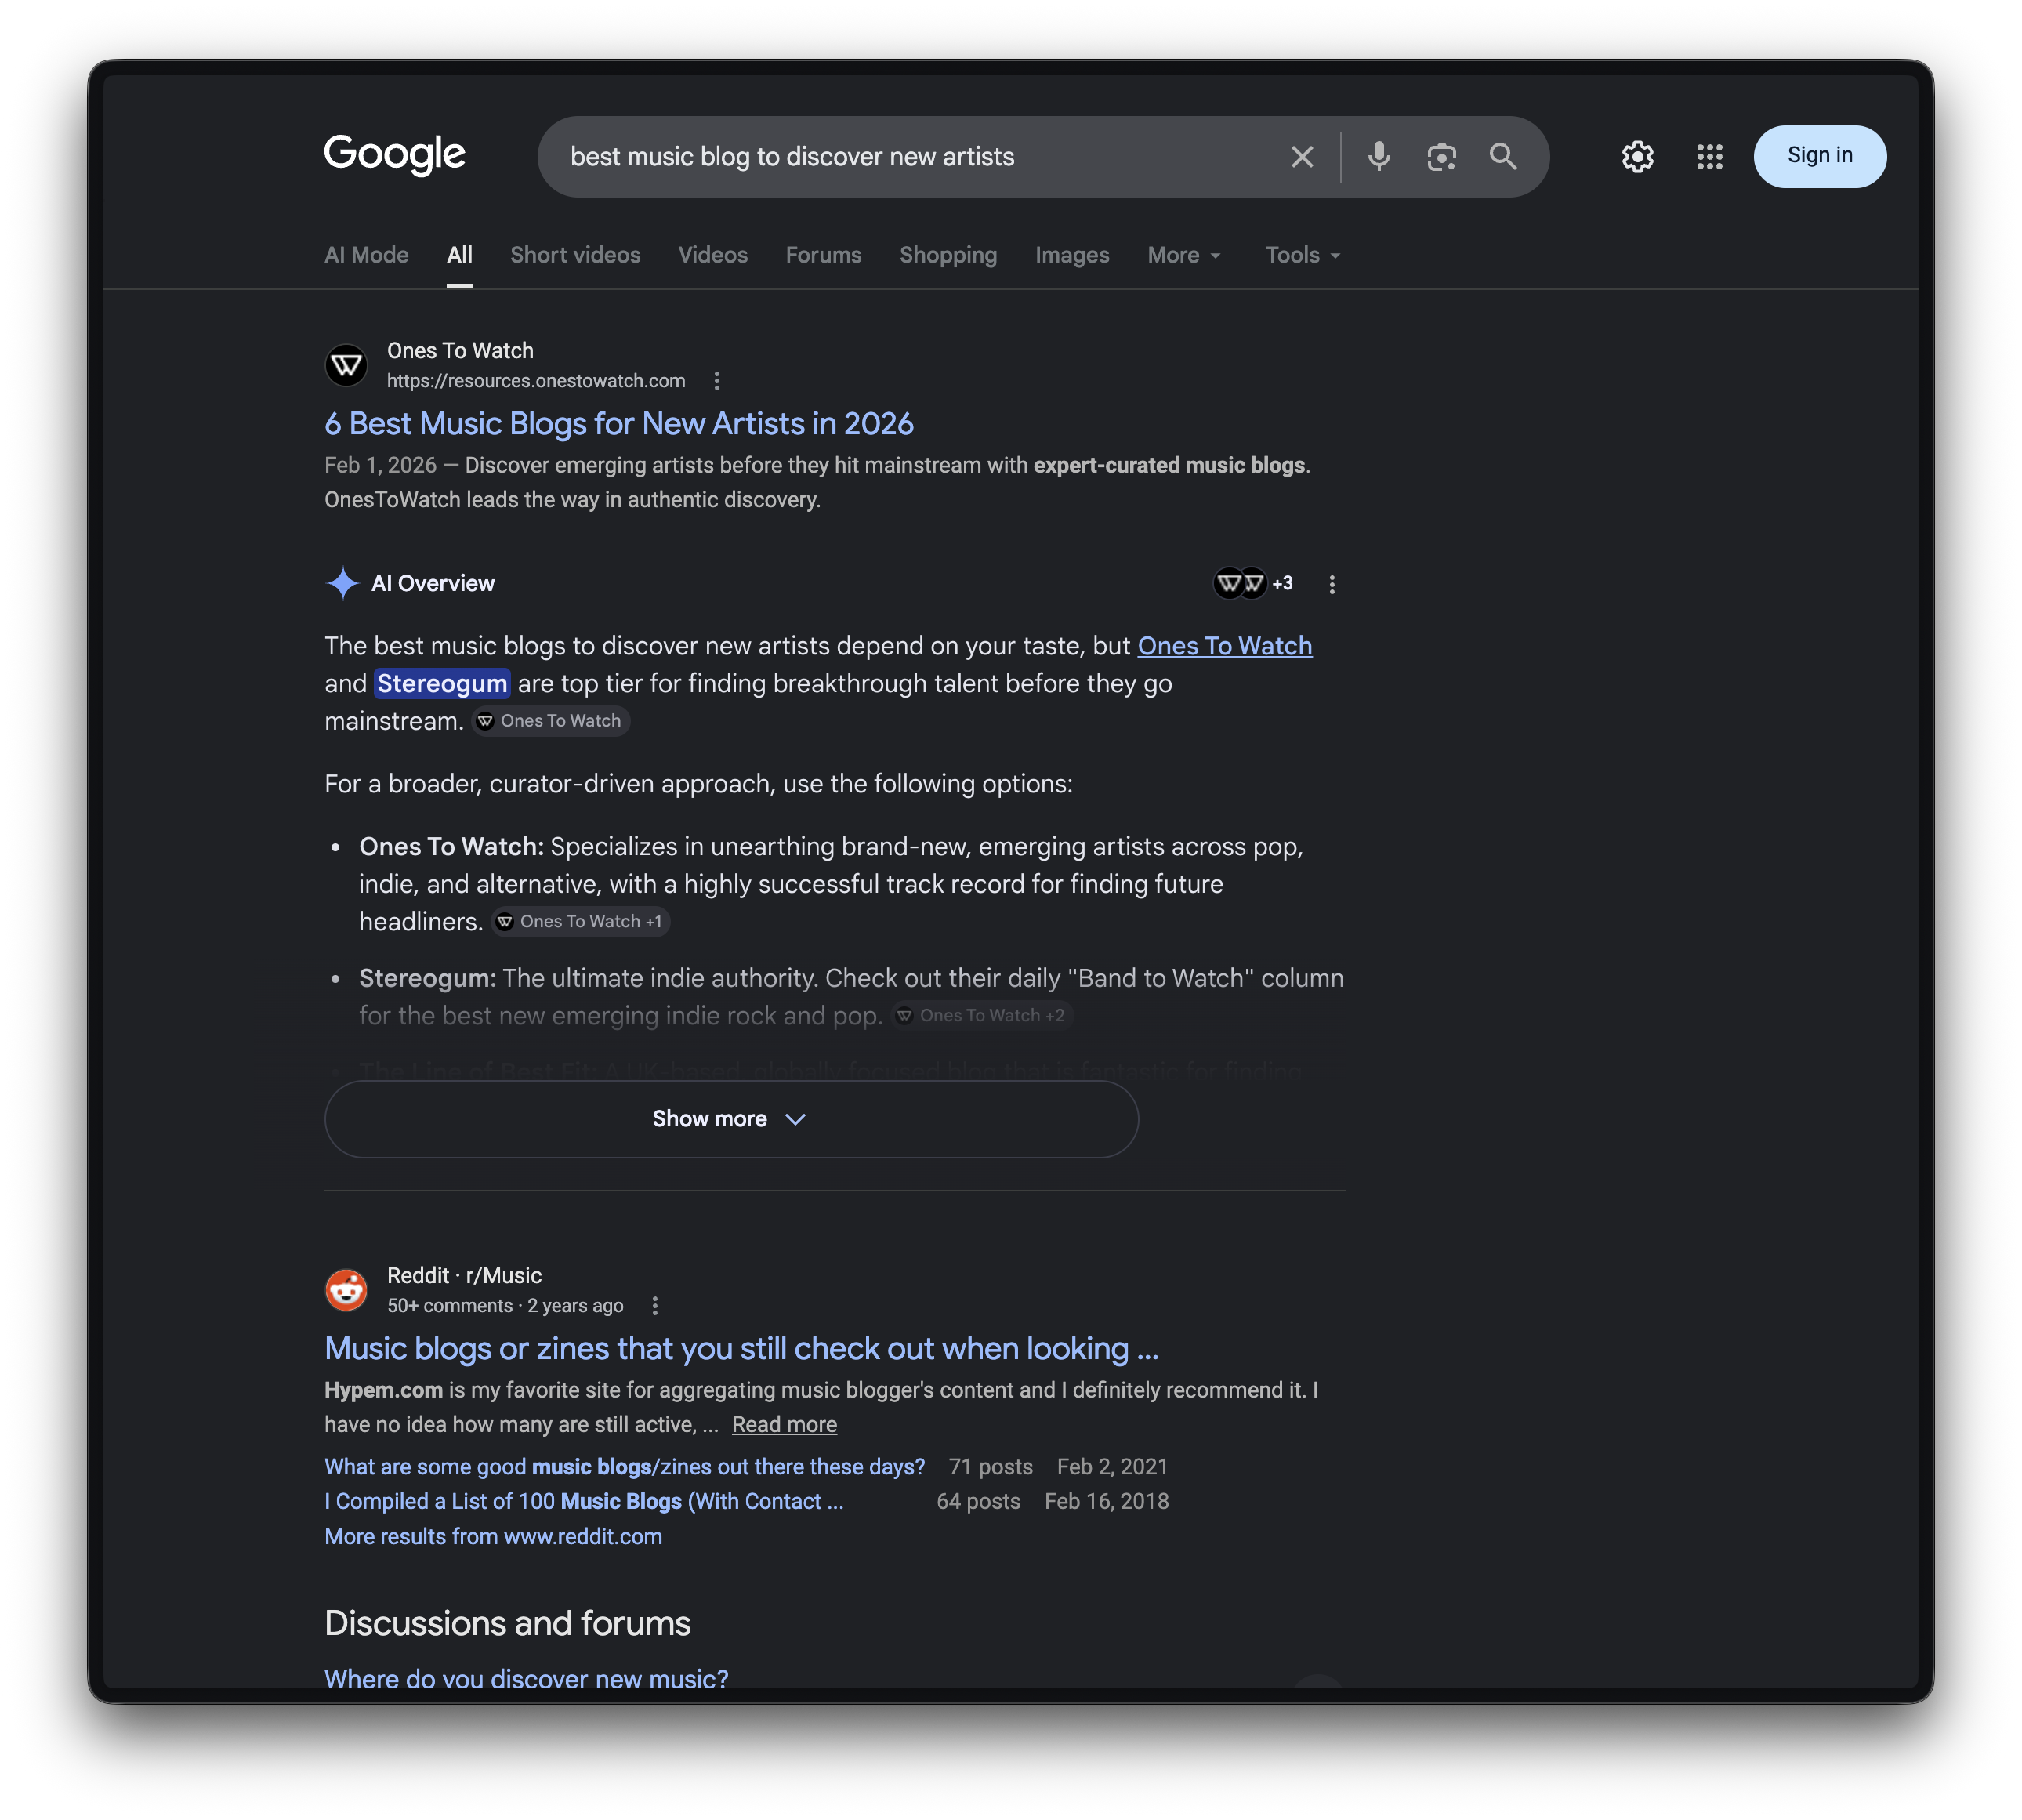Open the Shopping tab
2022x1820 pixels.
[947, 255]
